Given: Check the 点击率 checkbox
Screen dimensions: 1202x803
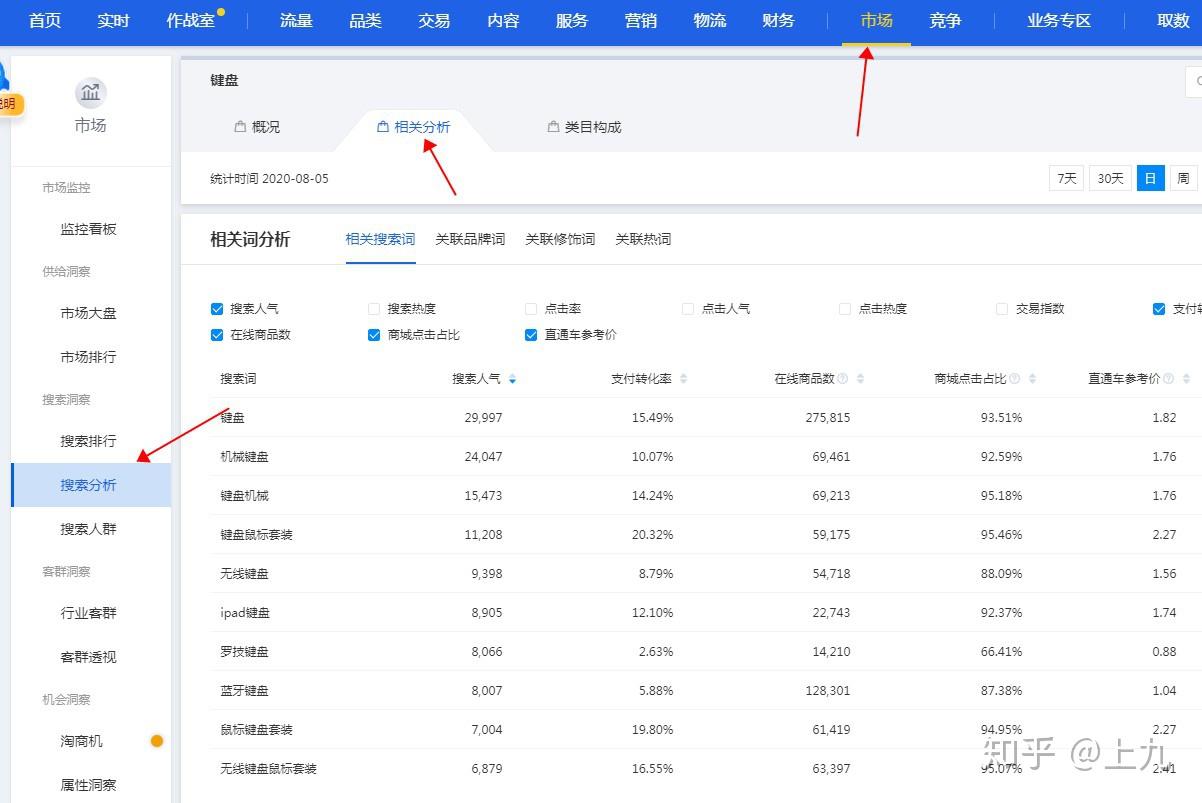Looking at the screenshot, I should [x=531, y=309].
